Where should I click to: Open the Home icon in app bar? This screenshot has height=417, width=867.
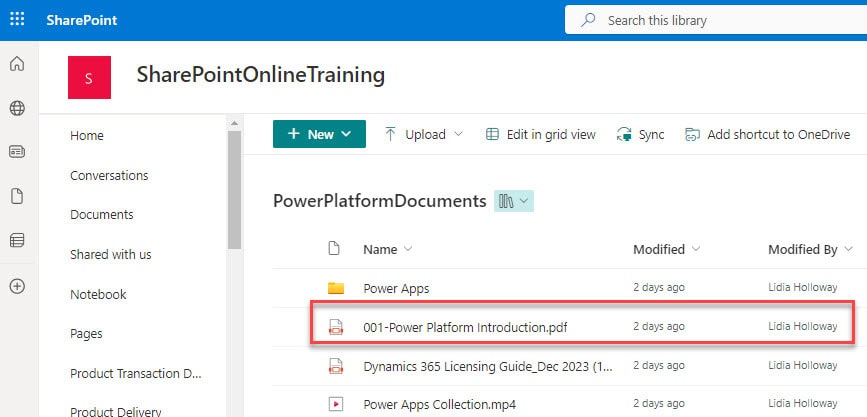click(x=17, y=64)
